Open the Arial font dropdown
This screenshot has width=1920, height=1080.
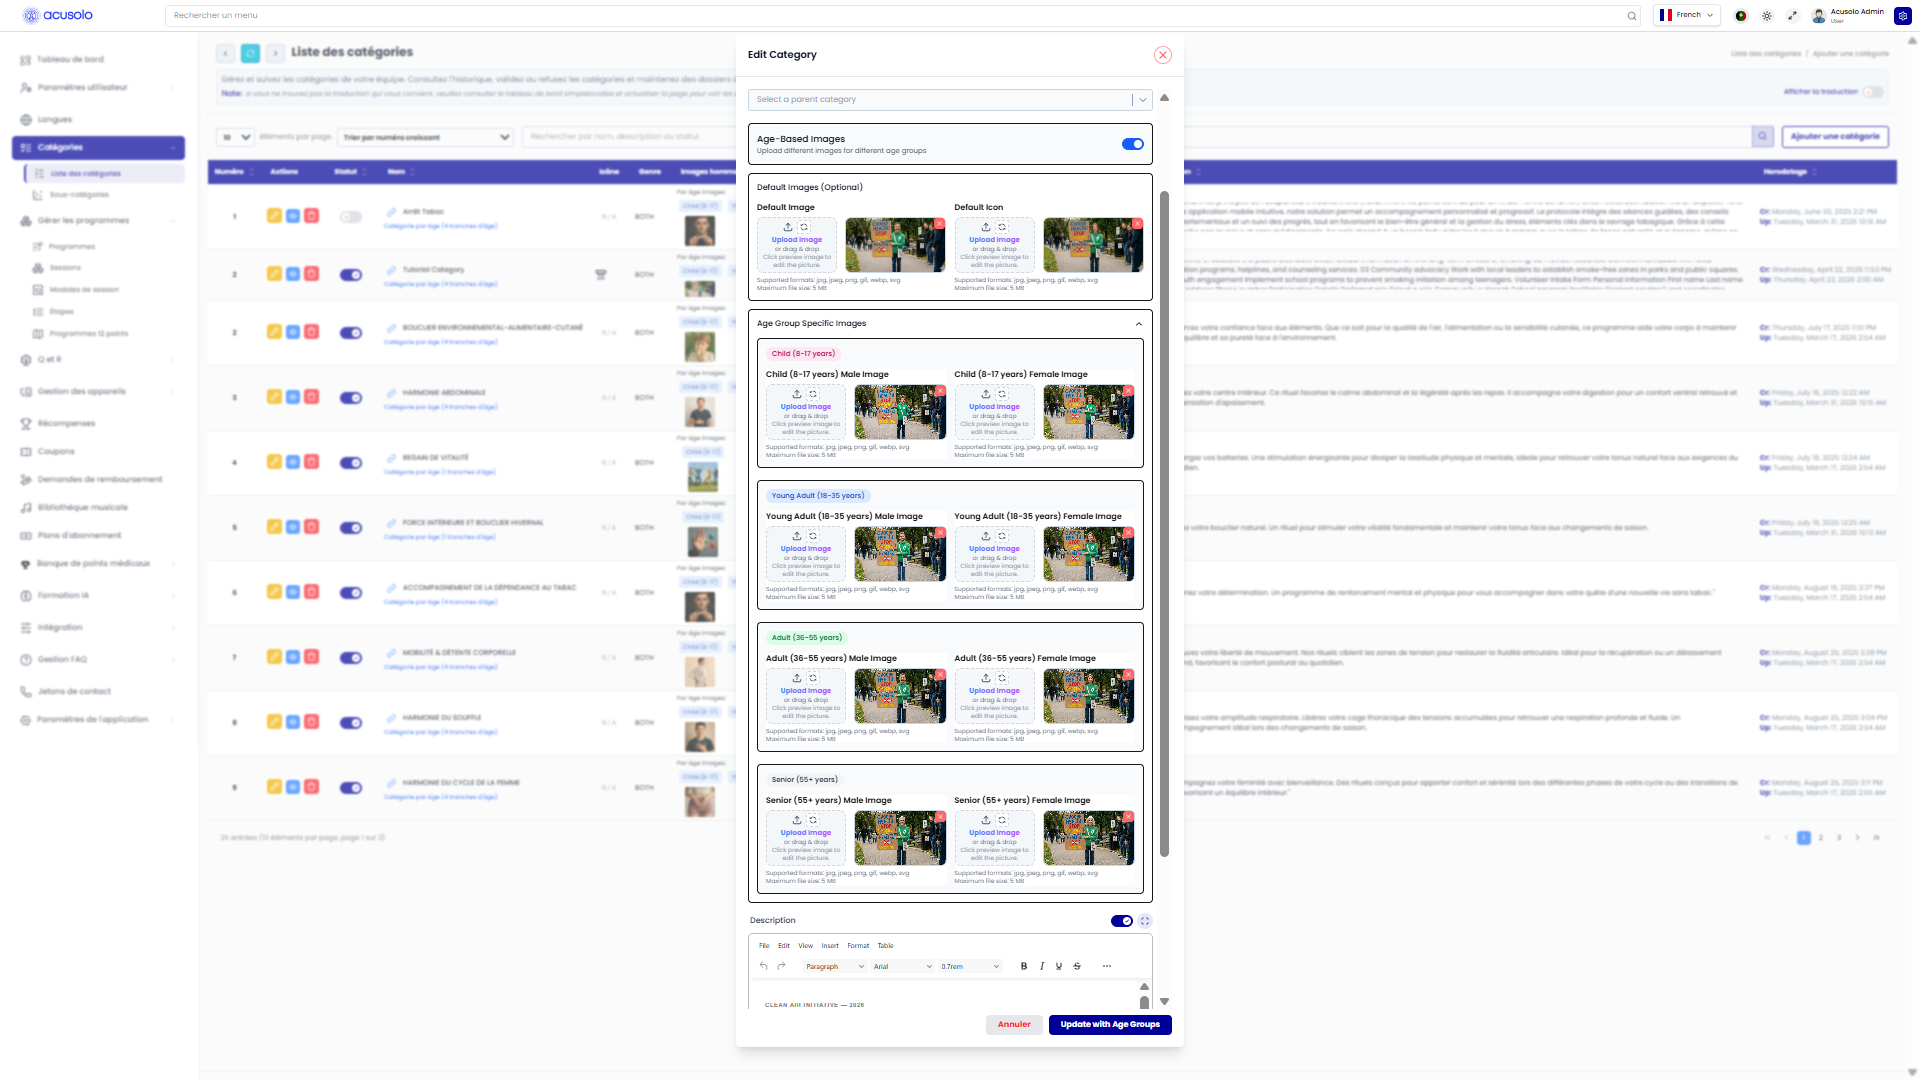(902, 967)
